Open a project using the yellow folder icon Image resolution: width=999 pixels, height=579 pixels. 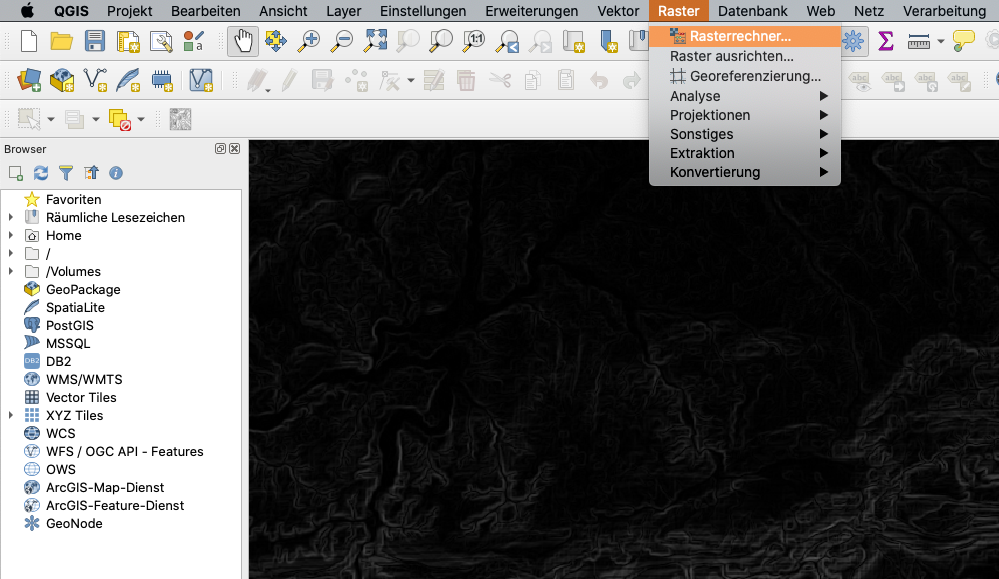point(62,41)
